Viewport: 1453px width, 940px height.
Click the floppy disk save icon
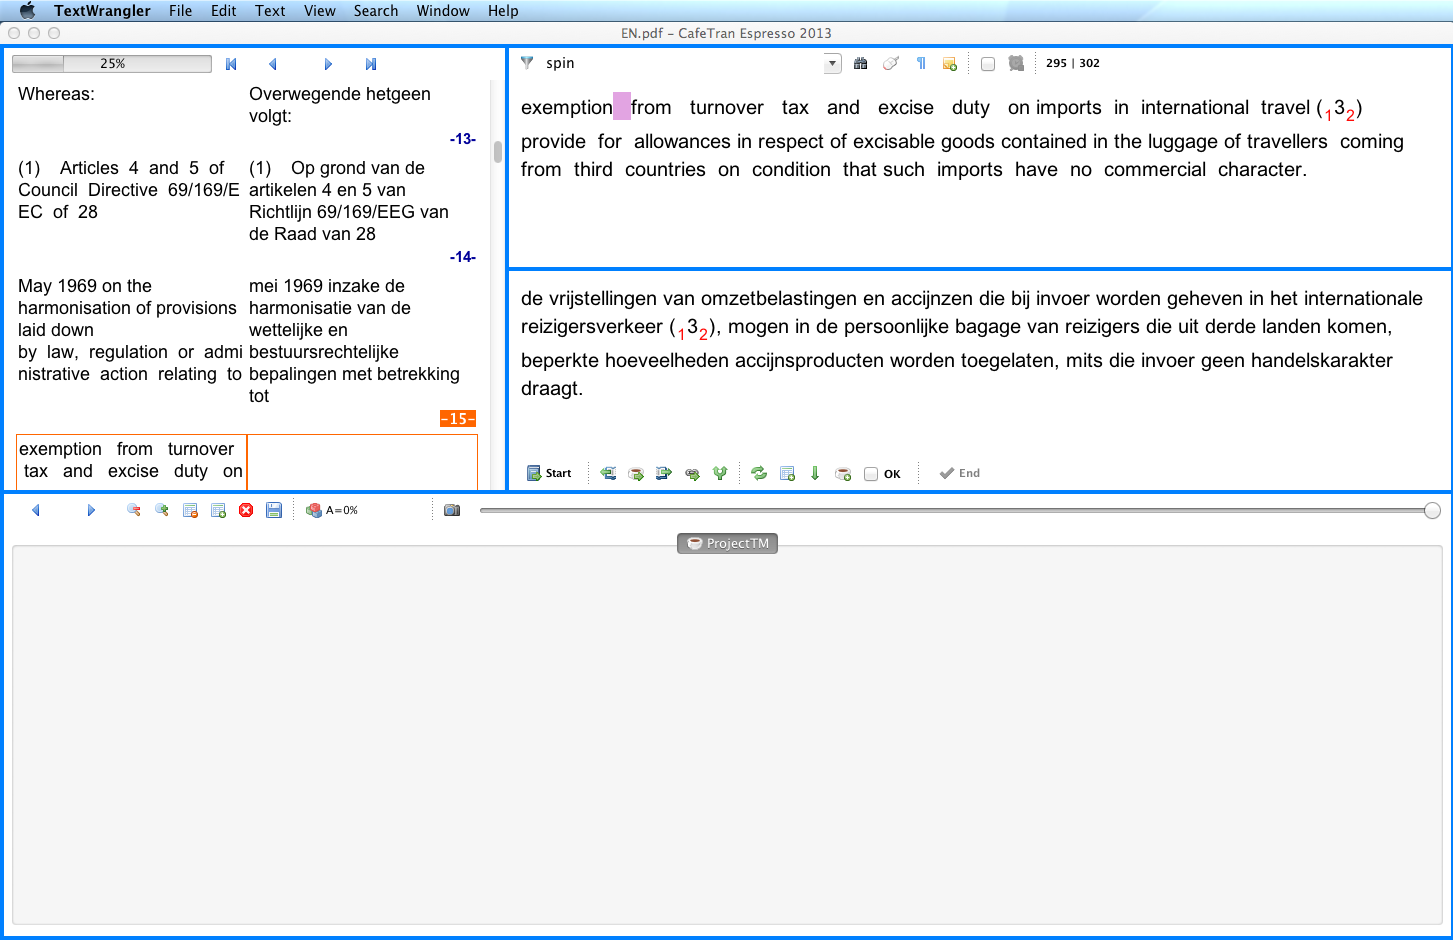(274, 511)
